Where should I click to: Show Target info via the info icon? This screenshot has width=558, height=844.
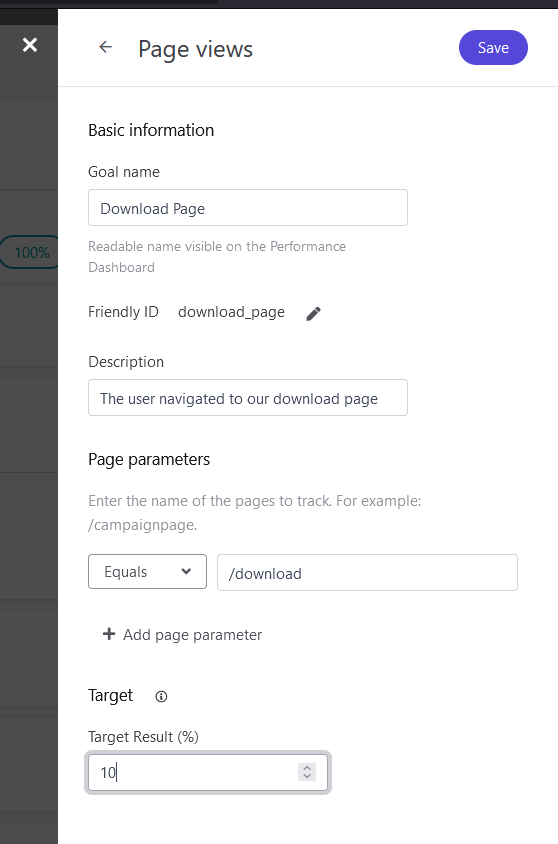161,697
